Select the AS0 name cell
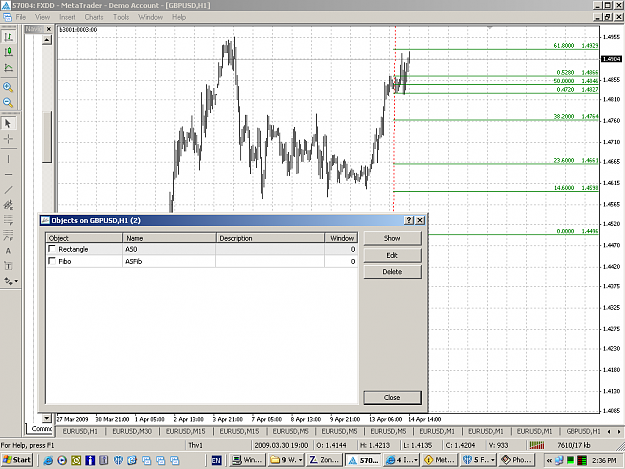 point(169,249)
